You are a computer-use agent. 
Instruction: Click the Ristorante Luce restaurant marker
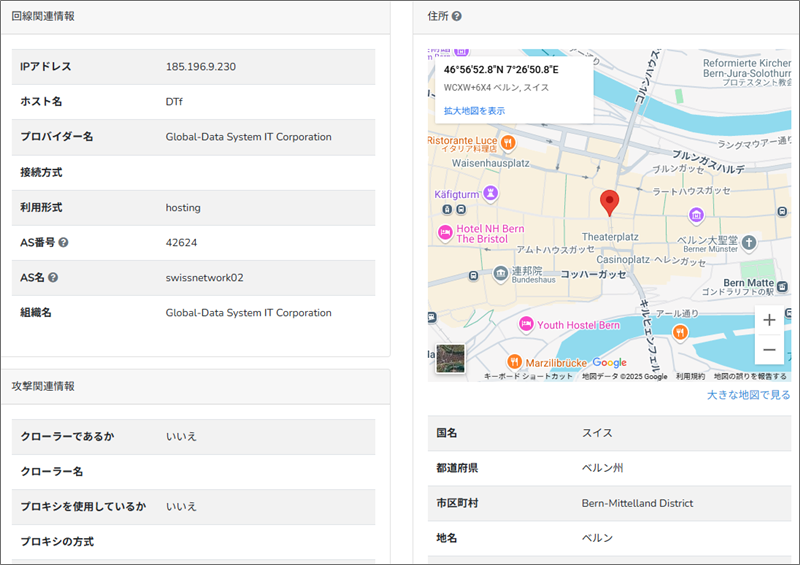[508, 142]
